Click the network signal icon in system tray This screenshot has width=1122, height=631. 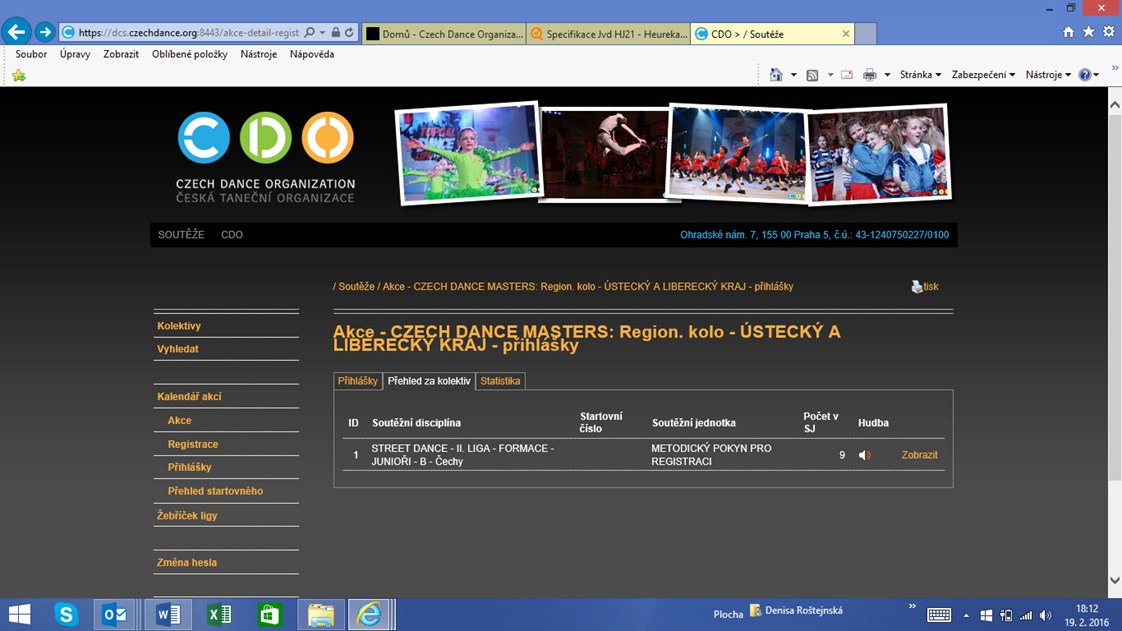click(x=1026, y=615)
